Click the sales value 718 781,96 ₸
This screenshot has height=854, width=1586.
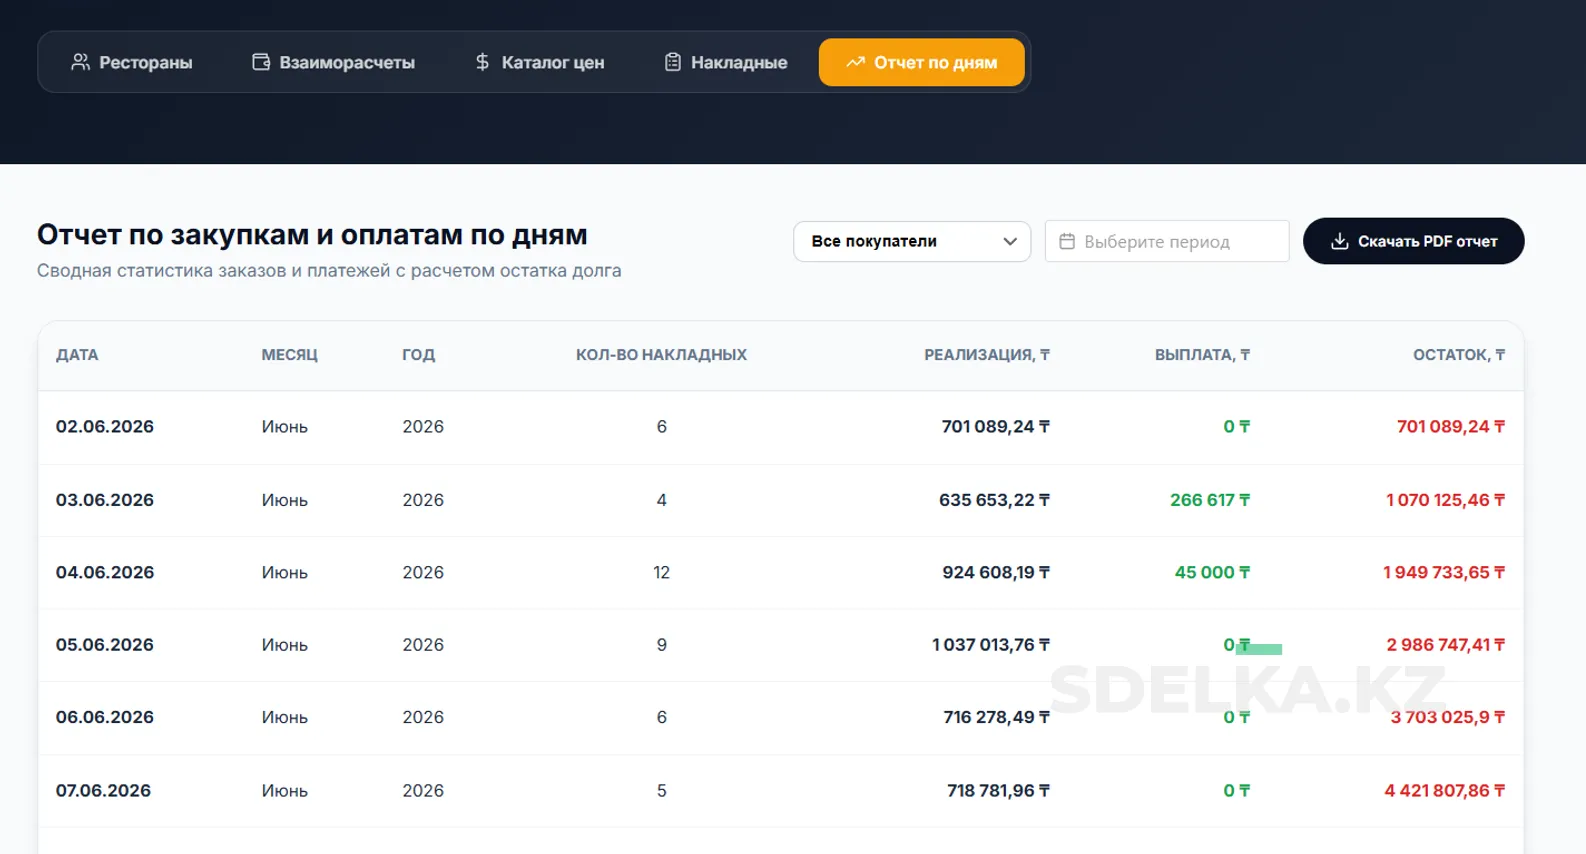999,791
